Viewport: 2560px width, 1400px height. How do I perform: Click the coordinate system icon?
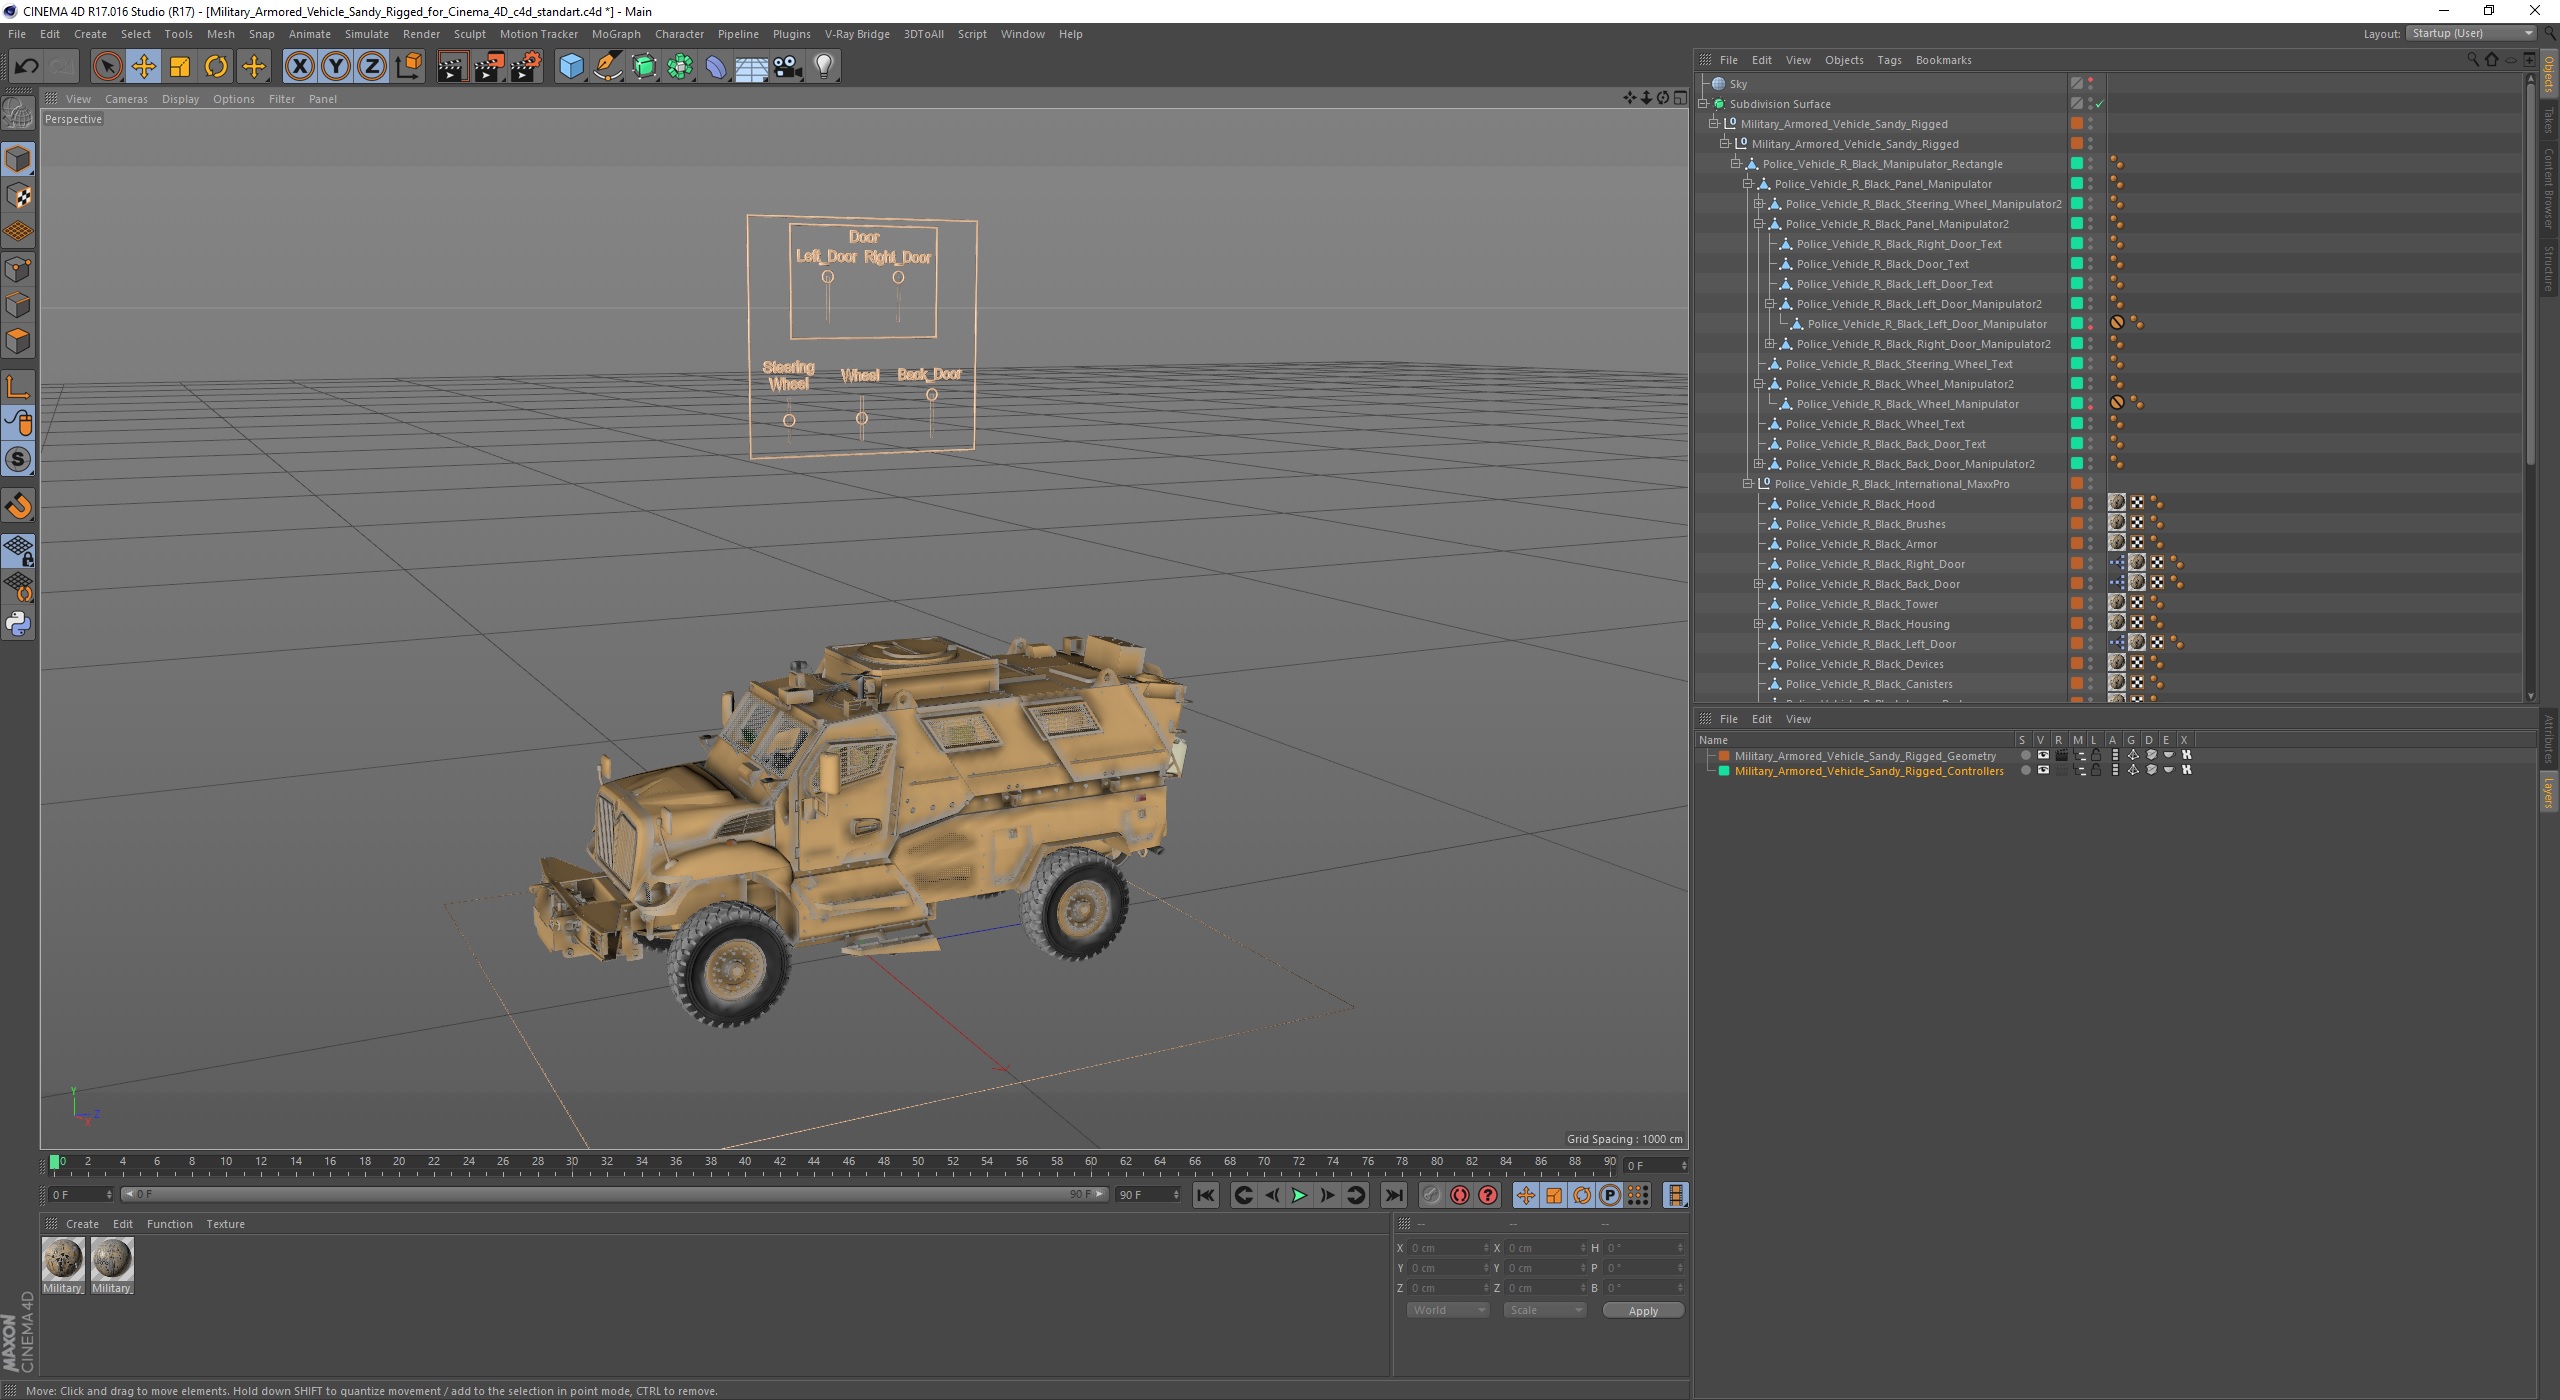coord(408,67)
